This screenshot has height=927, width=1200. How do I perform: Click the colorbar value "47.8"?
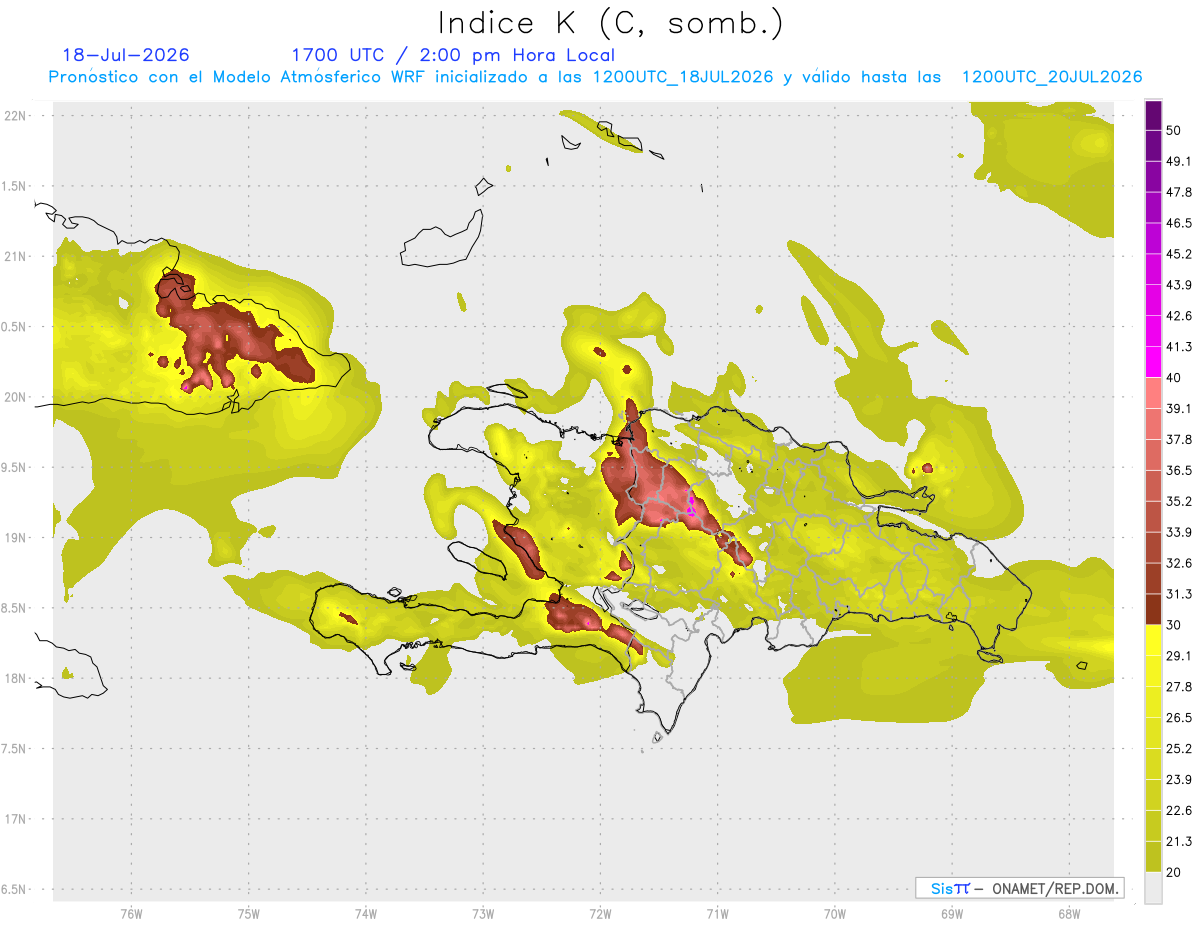point(1179,192)
